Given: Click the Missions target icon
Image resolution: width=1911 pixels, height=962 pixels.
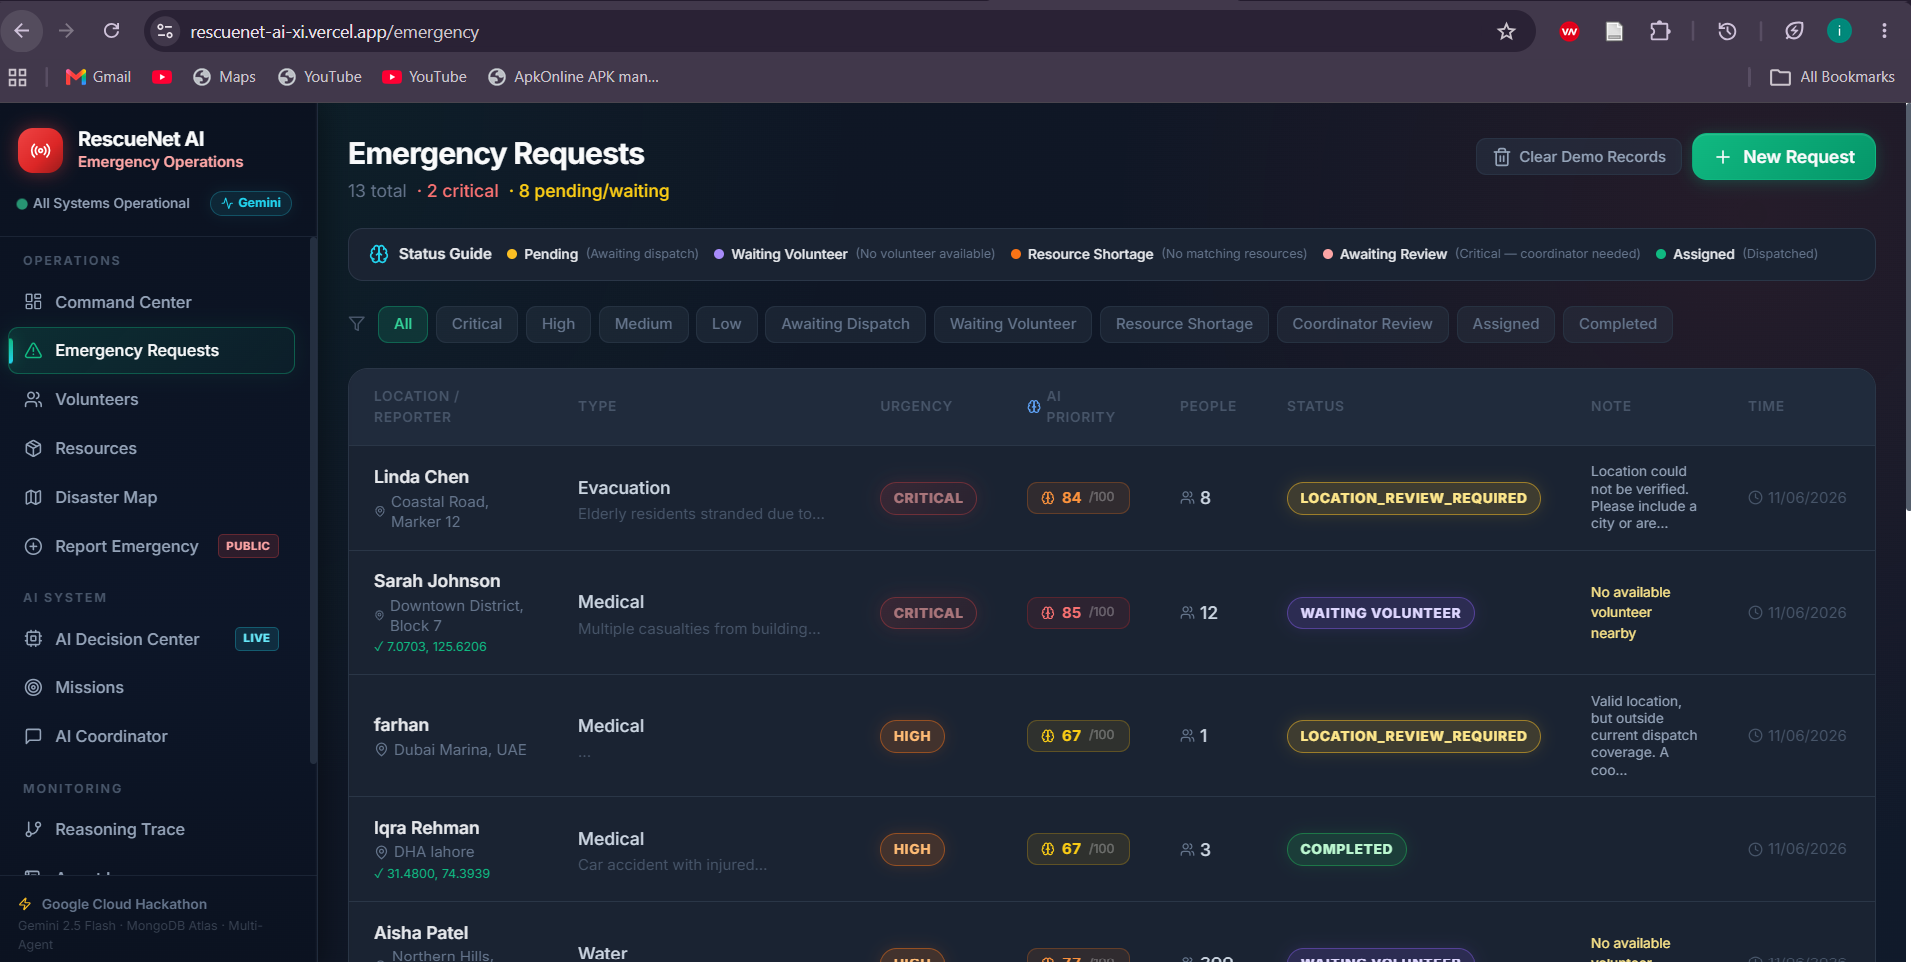Looking at the screenshot, I should [33, 687].
